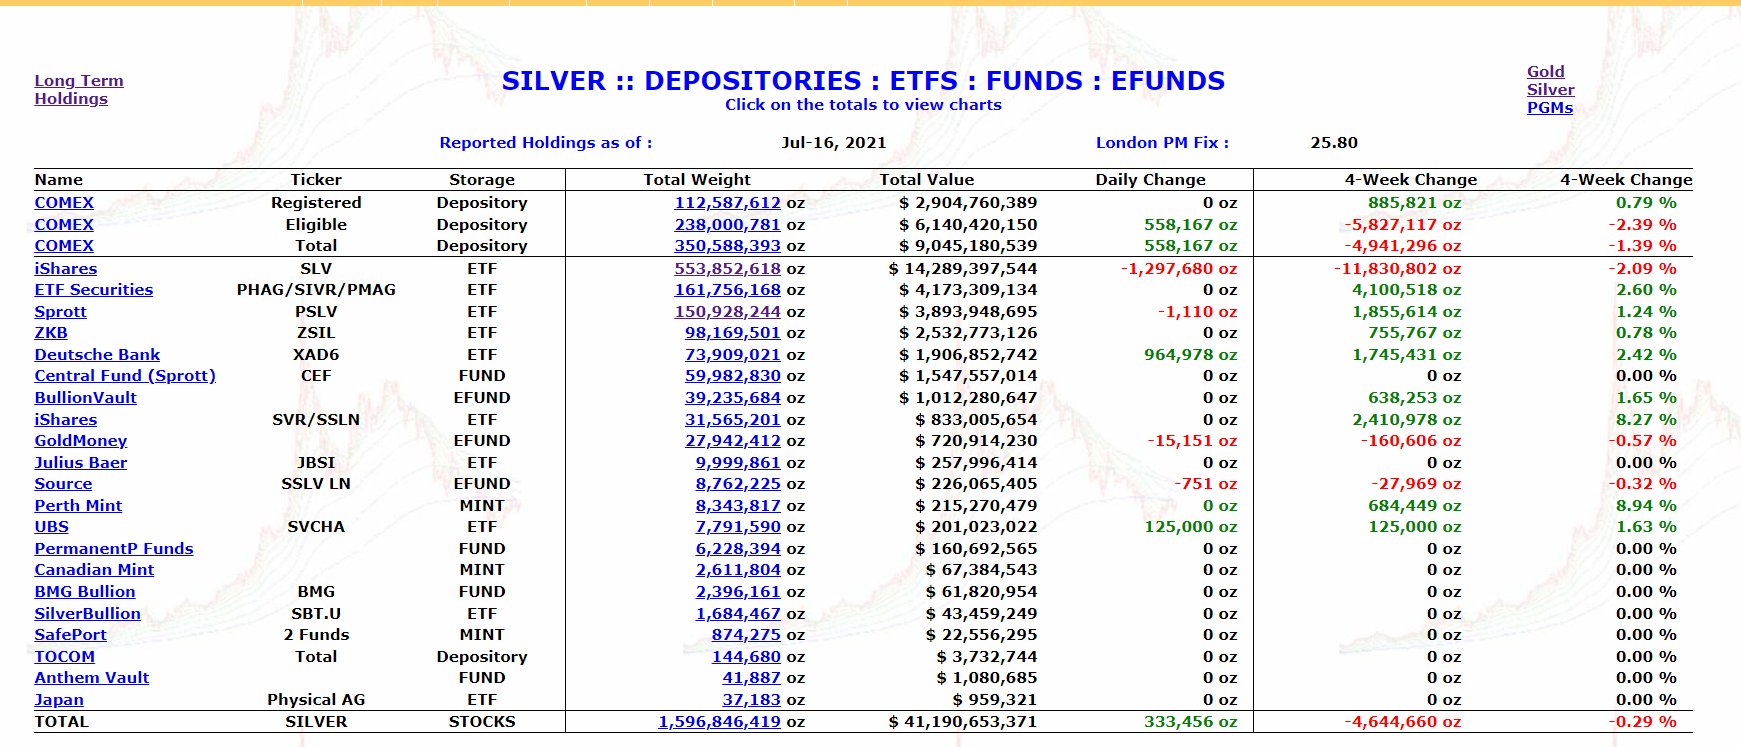Open COMEX Registered weight 112,587,612 chart

[x=727, y=202]
